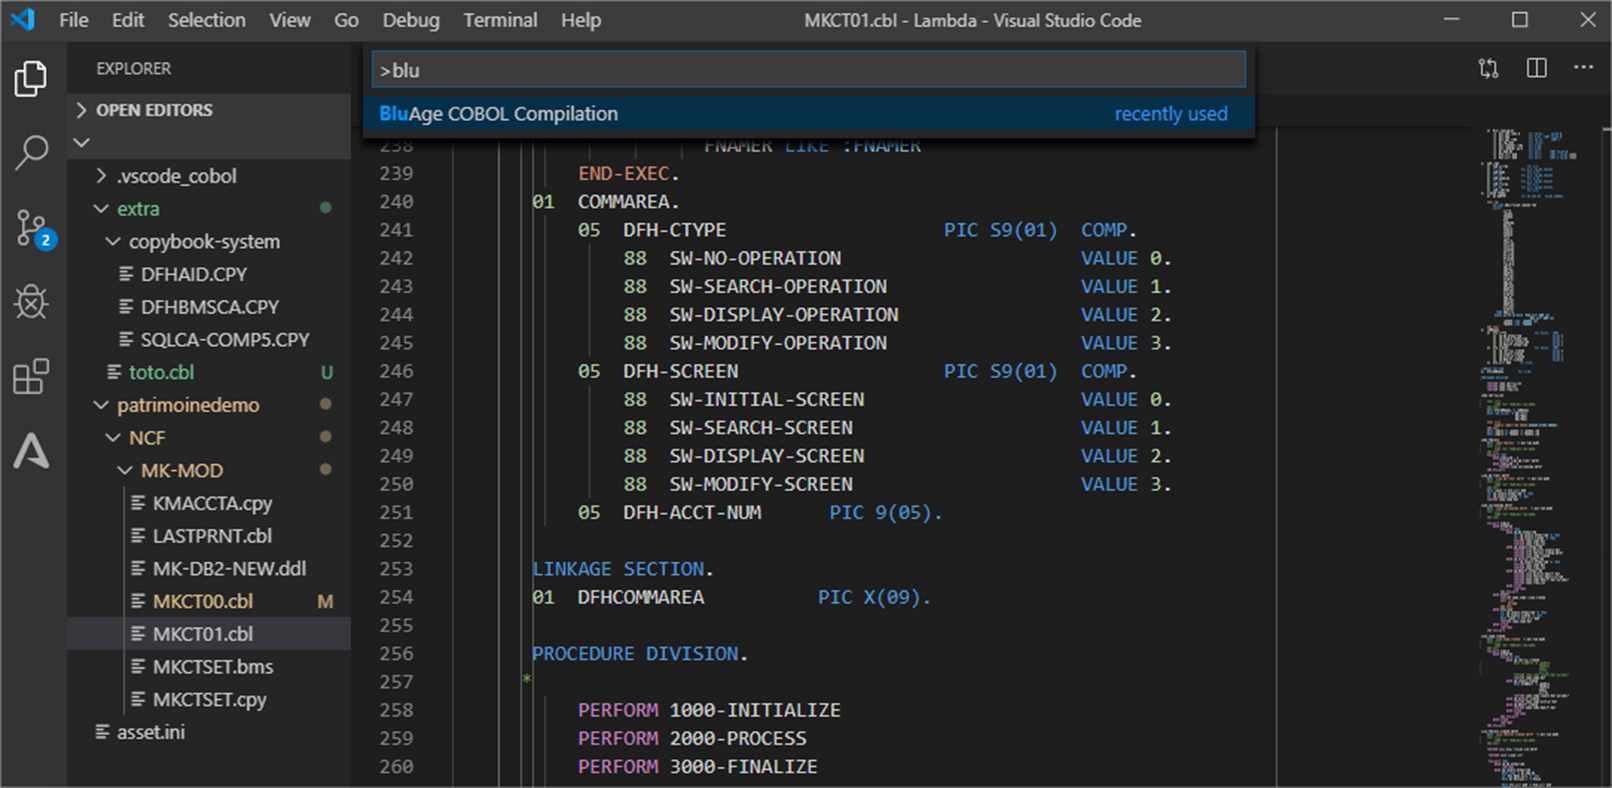The height and width of the screenshot is (788, 1612).
Task: Collapse the copybook-system folder
Action: [203, 242]
